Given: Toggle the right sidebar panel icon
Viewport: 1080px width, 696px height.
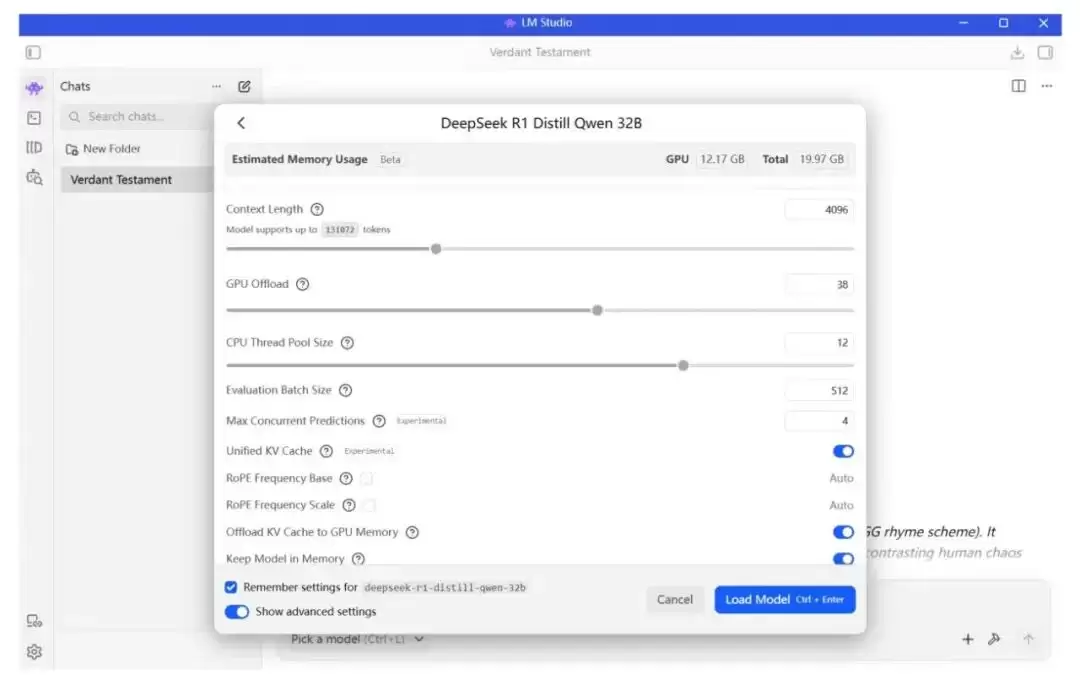Looking at the screenshot, I should tap(1045, 52).
